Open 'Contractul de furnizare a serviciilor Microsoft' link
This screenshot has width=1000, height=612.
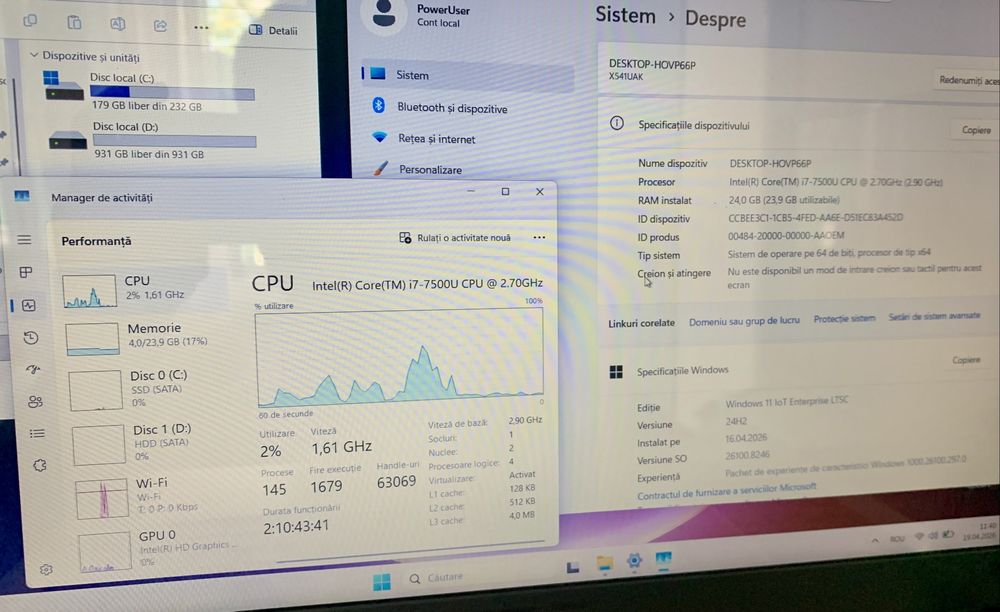coord(726,491)
